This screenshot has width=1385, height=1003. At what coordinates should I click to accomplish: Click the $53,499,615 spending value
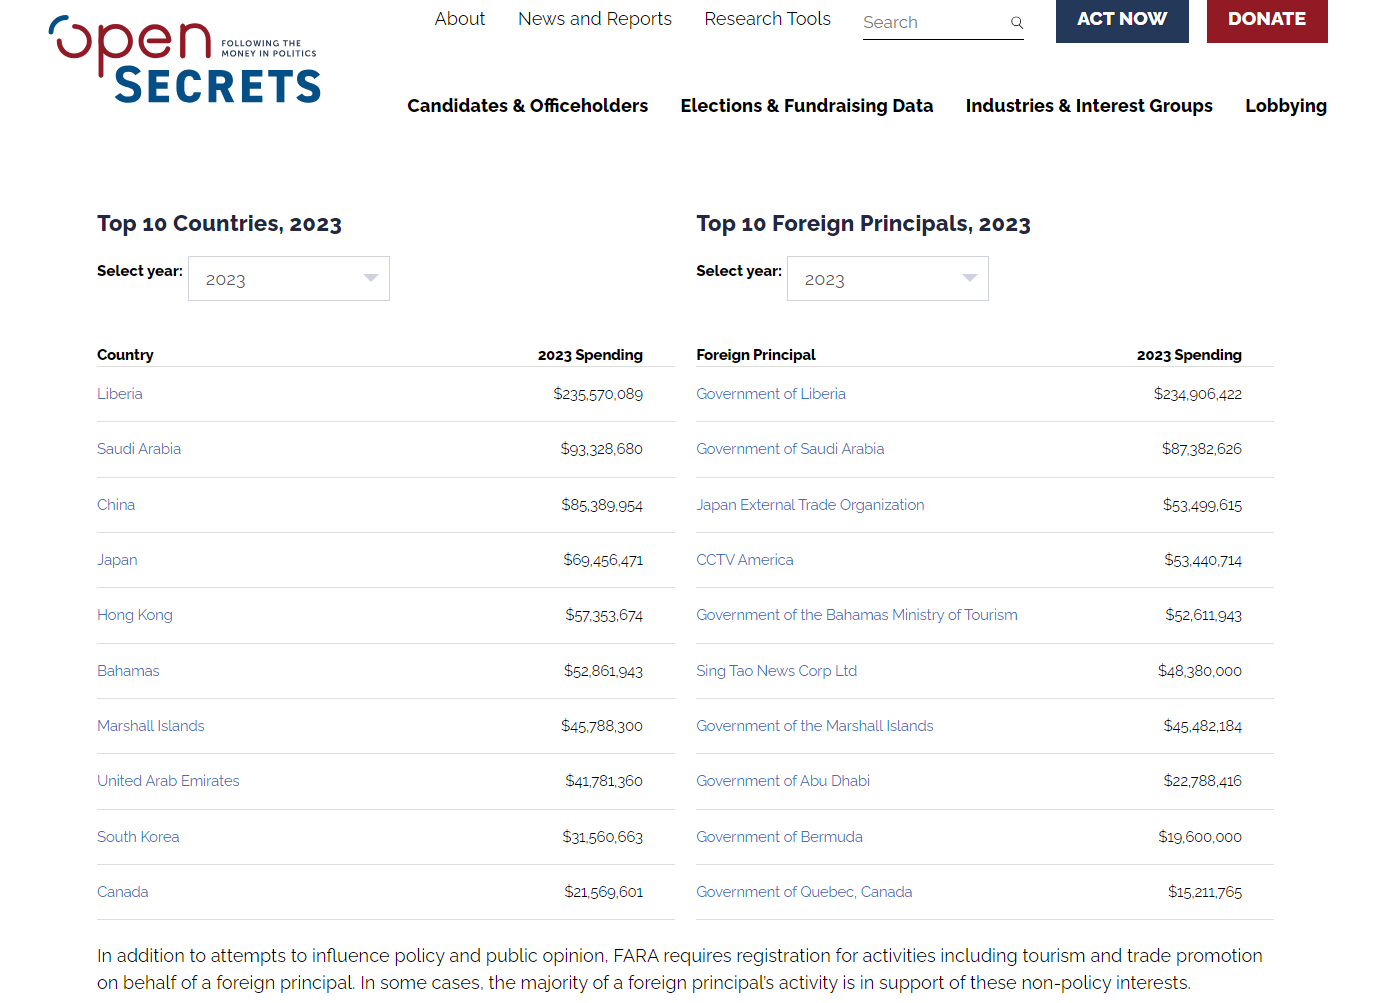pyautogui.click(x=1202, y=505)
